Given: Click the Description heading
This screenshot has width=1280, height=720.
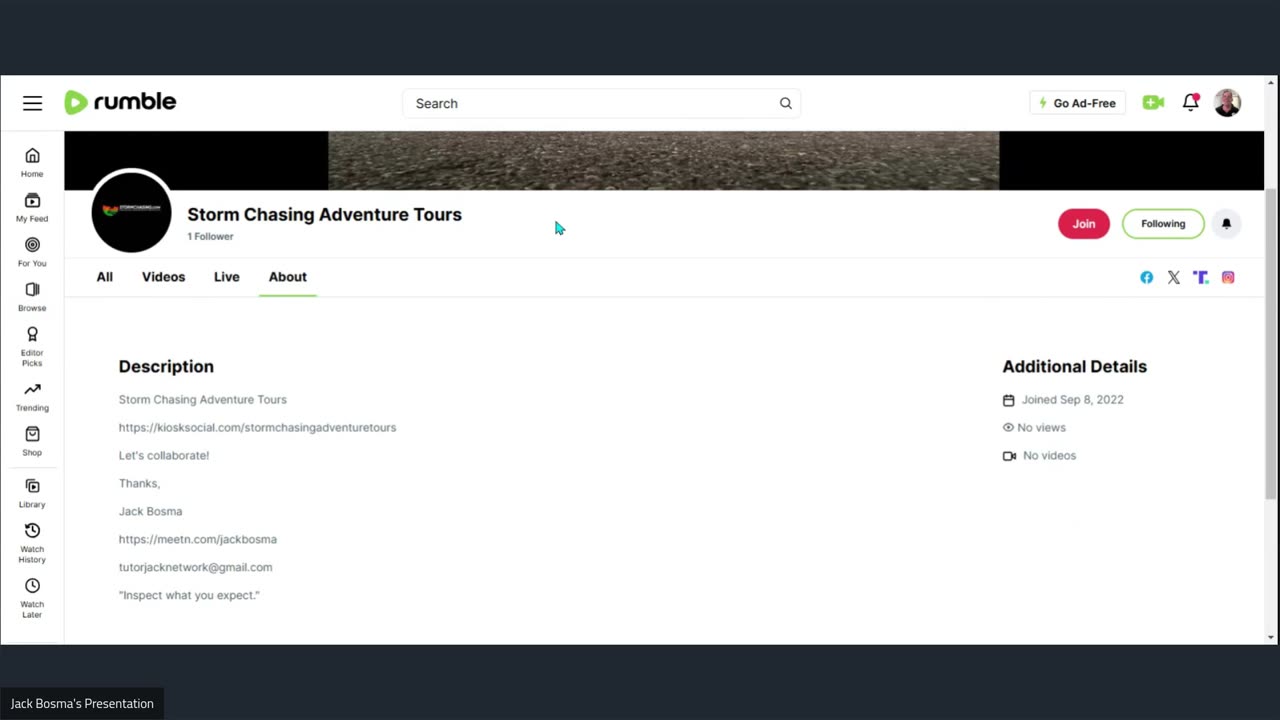Looking at the screenshot, I should 166,366.
